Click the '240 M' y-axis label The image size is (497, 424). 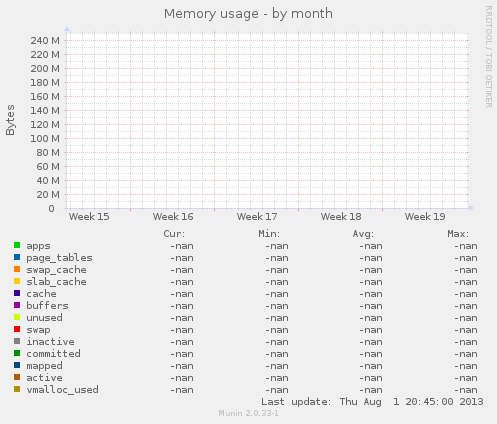click(45, 41)
